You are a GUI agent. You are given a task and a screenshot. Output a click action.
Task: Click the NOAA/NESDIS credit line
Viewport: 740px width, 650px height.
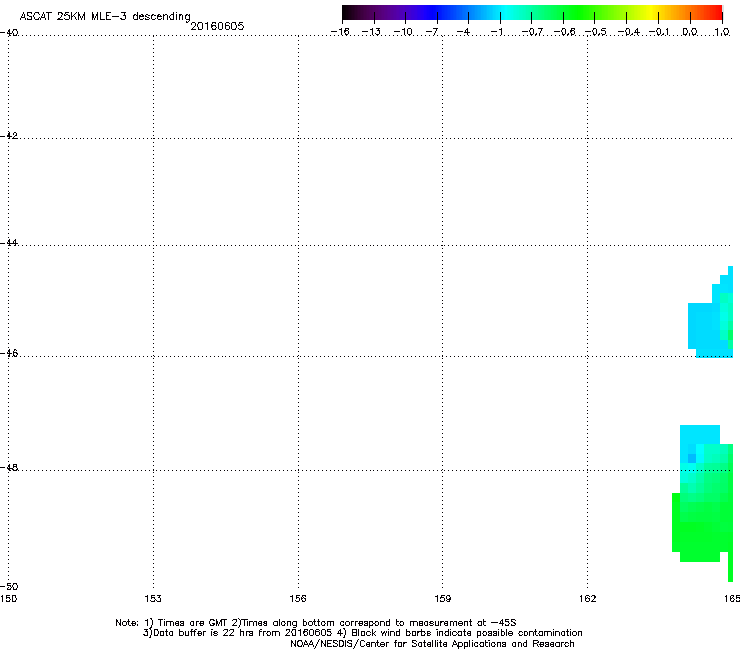tap(432, 644)
